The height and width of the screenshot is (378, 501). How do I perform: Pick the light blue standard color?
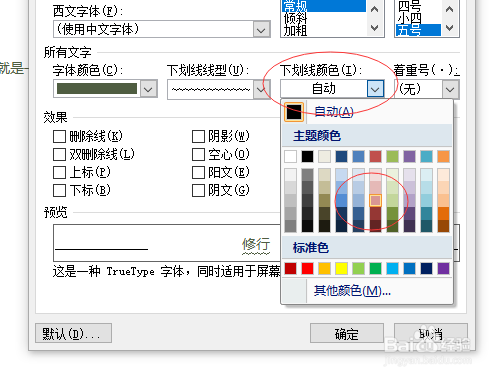392,268
